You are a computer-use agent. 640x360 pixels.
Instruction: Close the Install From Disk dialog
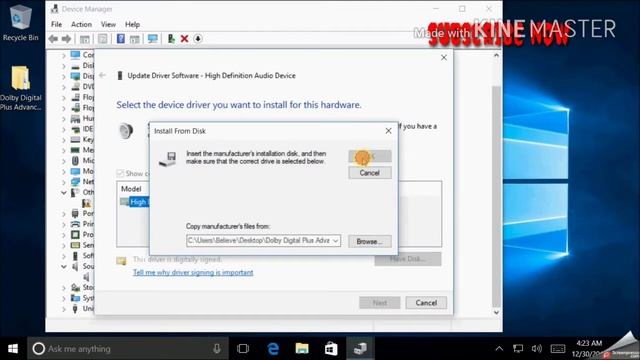pyautogui.click(x=389, y=131)
